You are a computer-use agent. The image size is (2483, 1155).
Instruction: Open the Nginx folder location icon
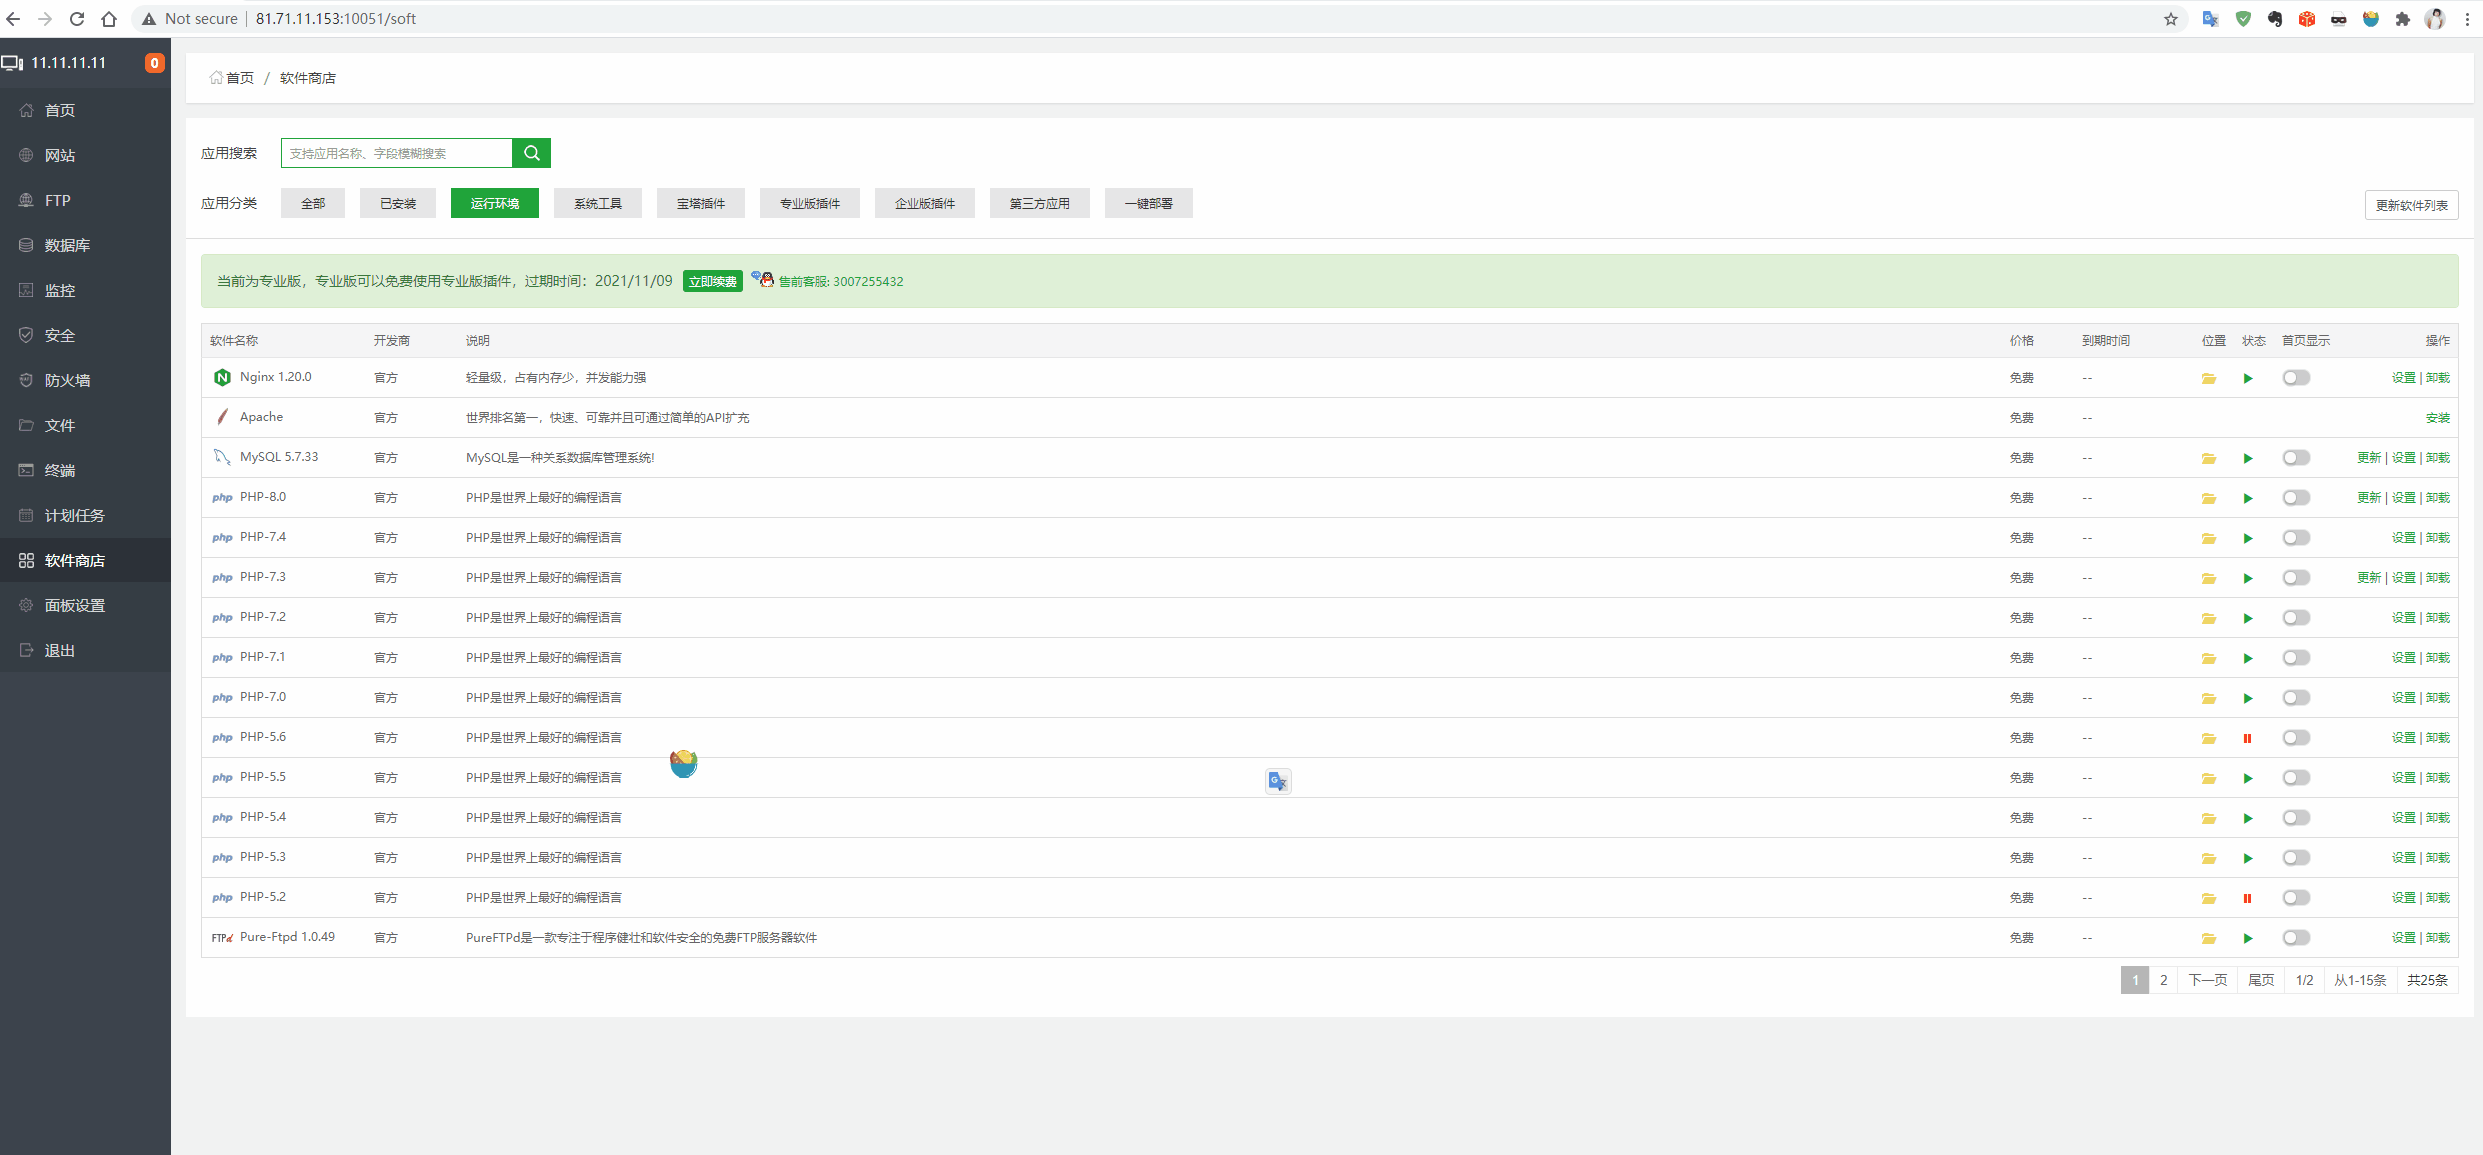coord(2209,378)
